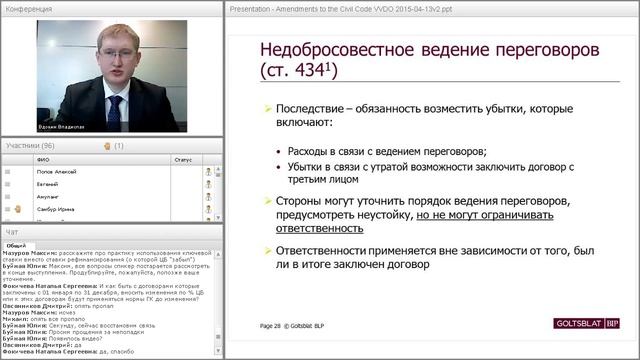Click the person icon in Акуланг row
The image size is (640, 360).
(x=208, y=197)
